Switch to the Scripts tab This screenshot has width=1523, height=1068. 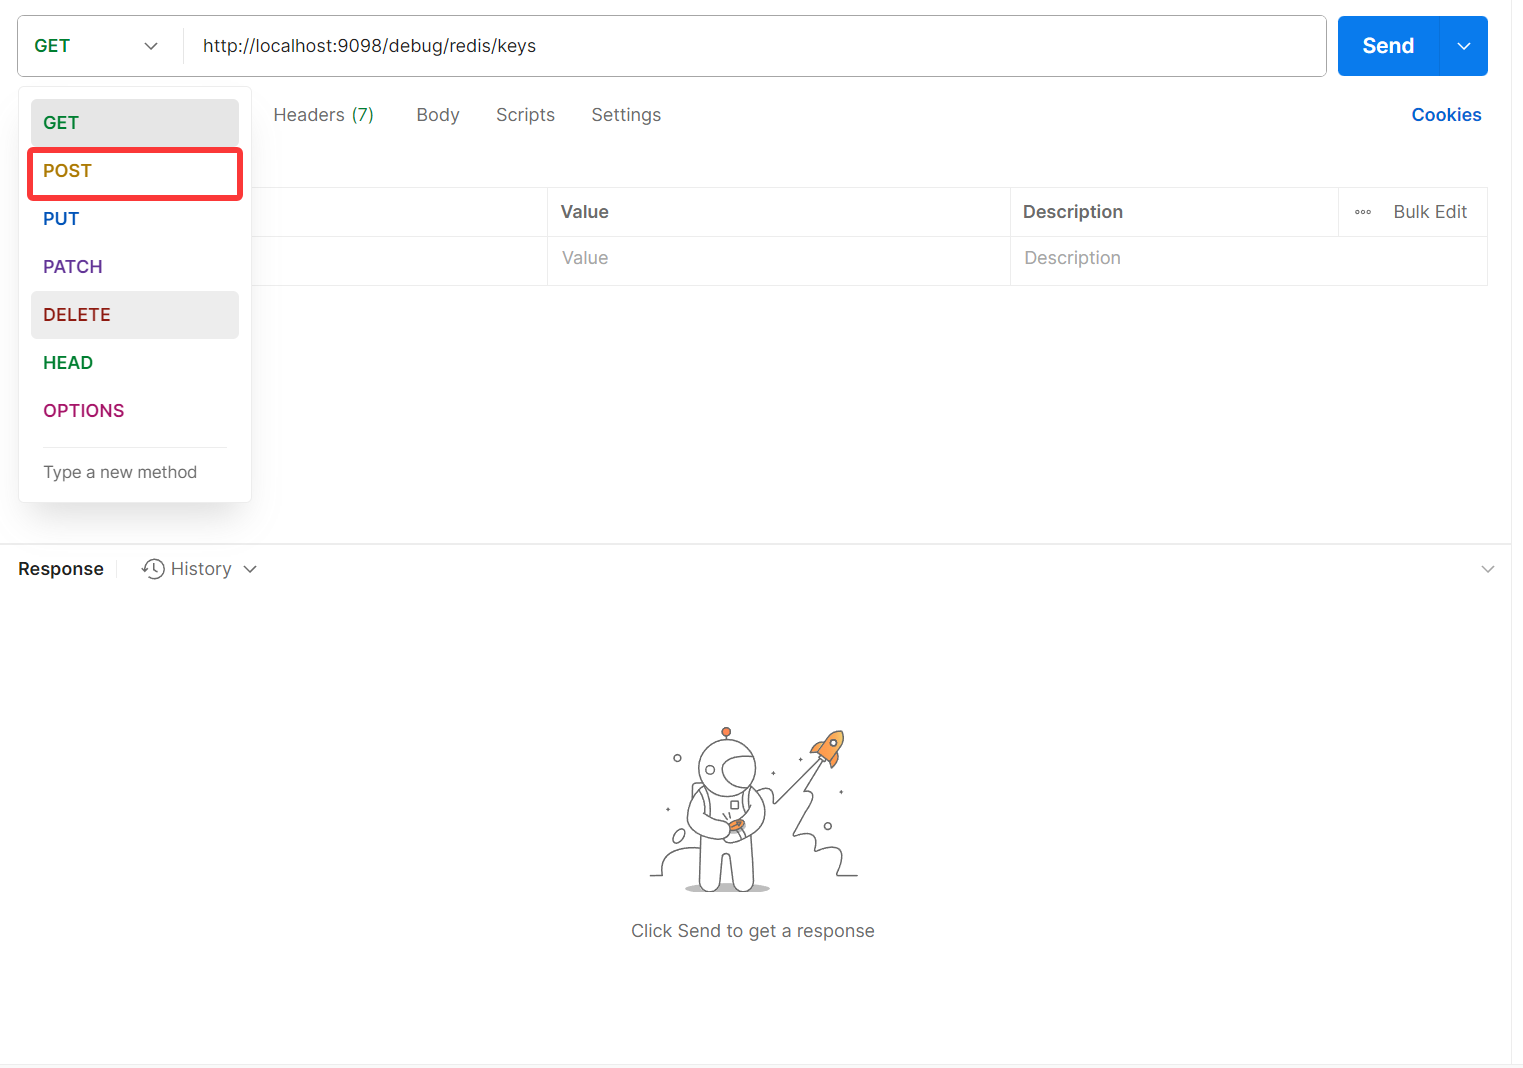(525, 115)
